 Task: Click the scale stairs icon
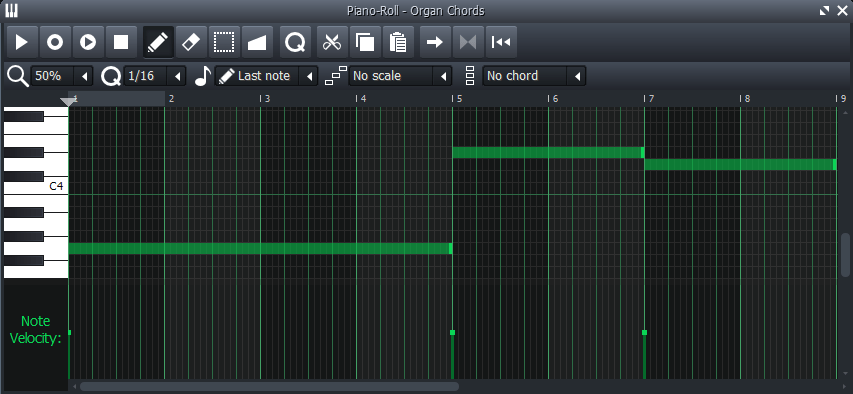coord(336,76)
